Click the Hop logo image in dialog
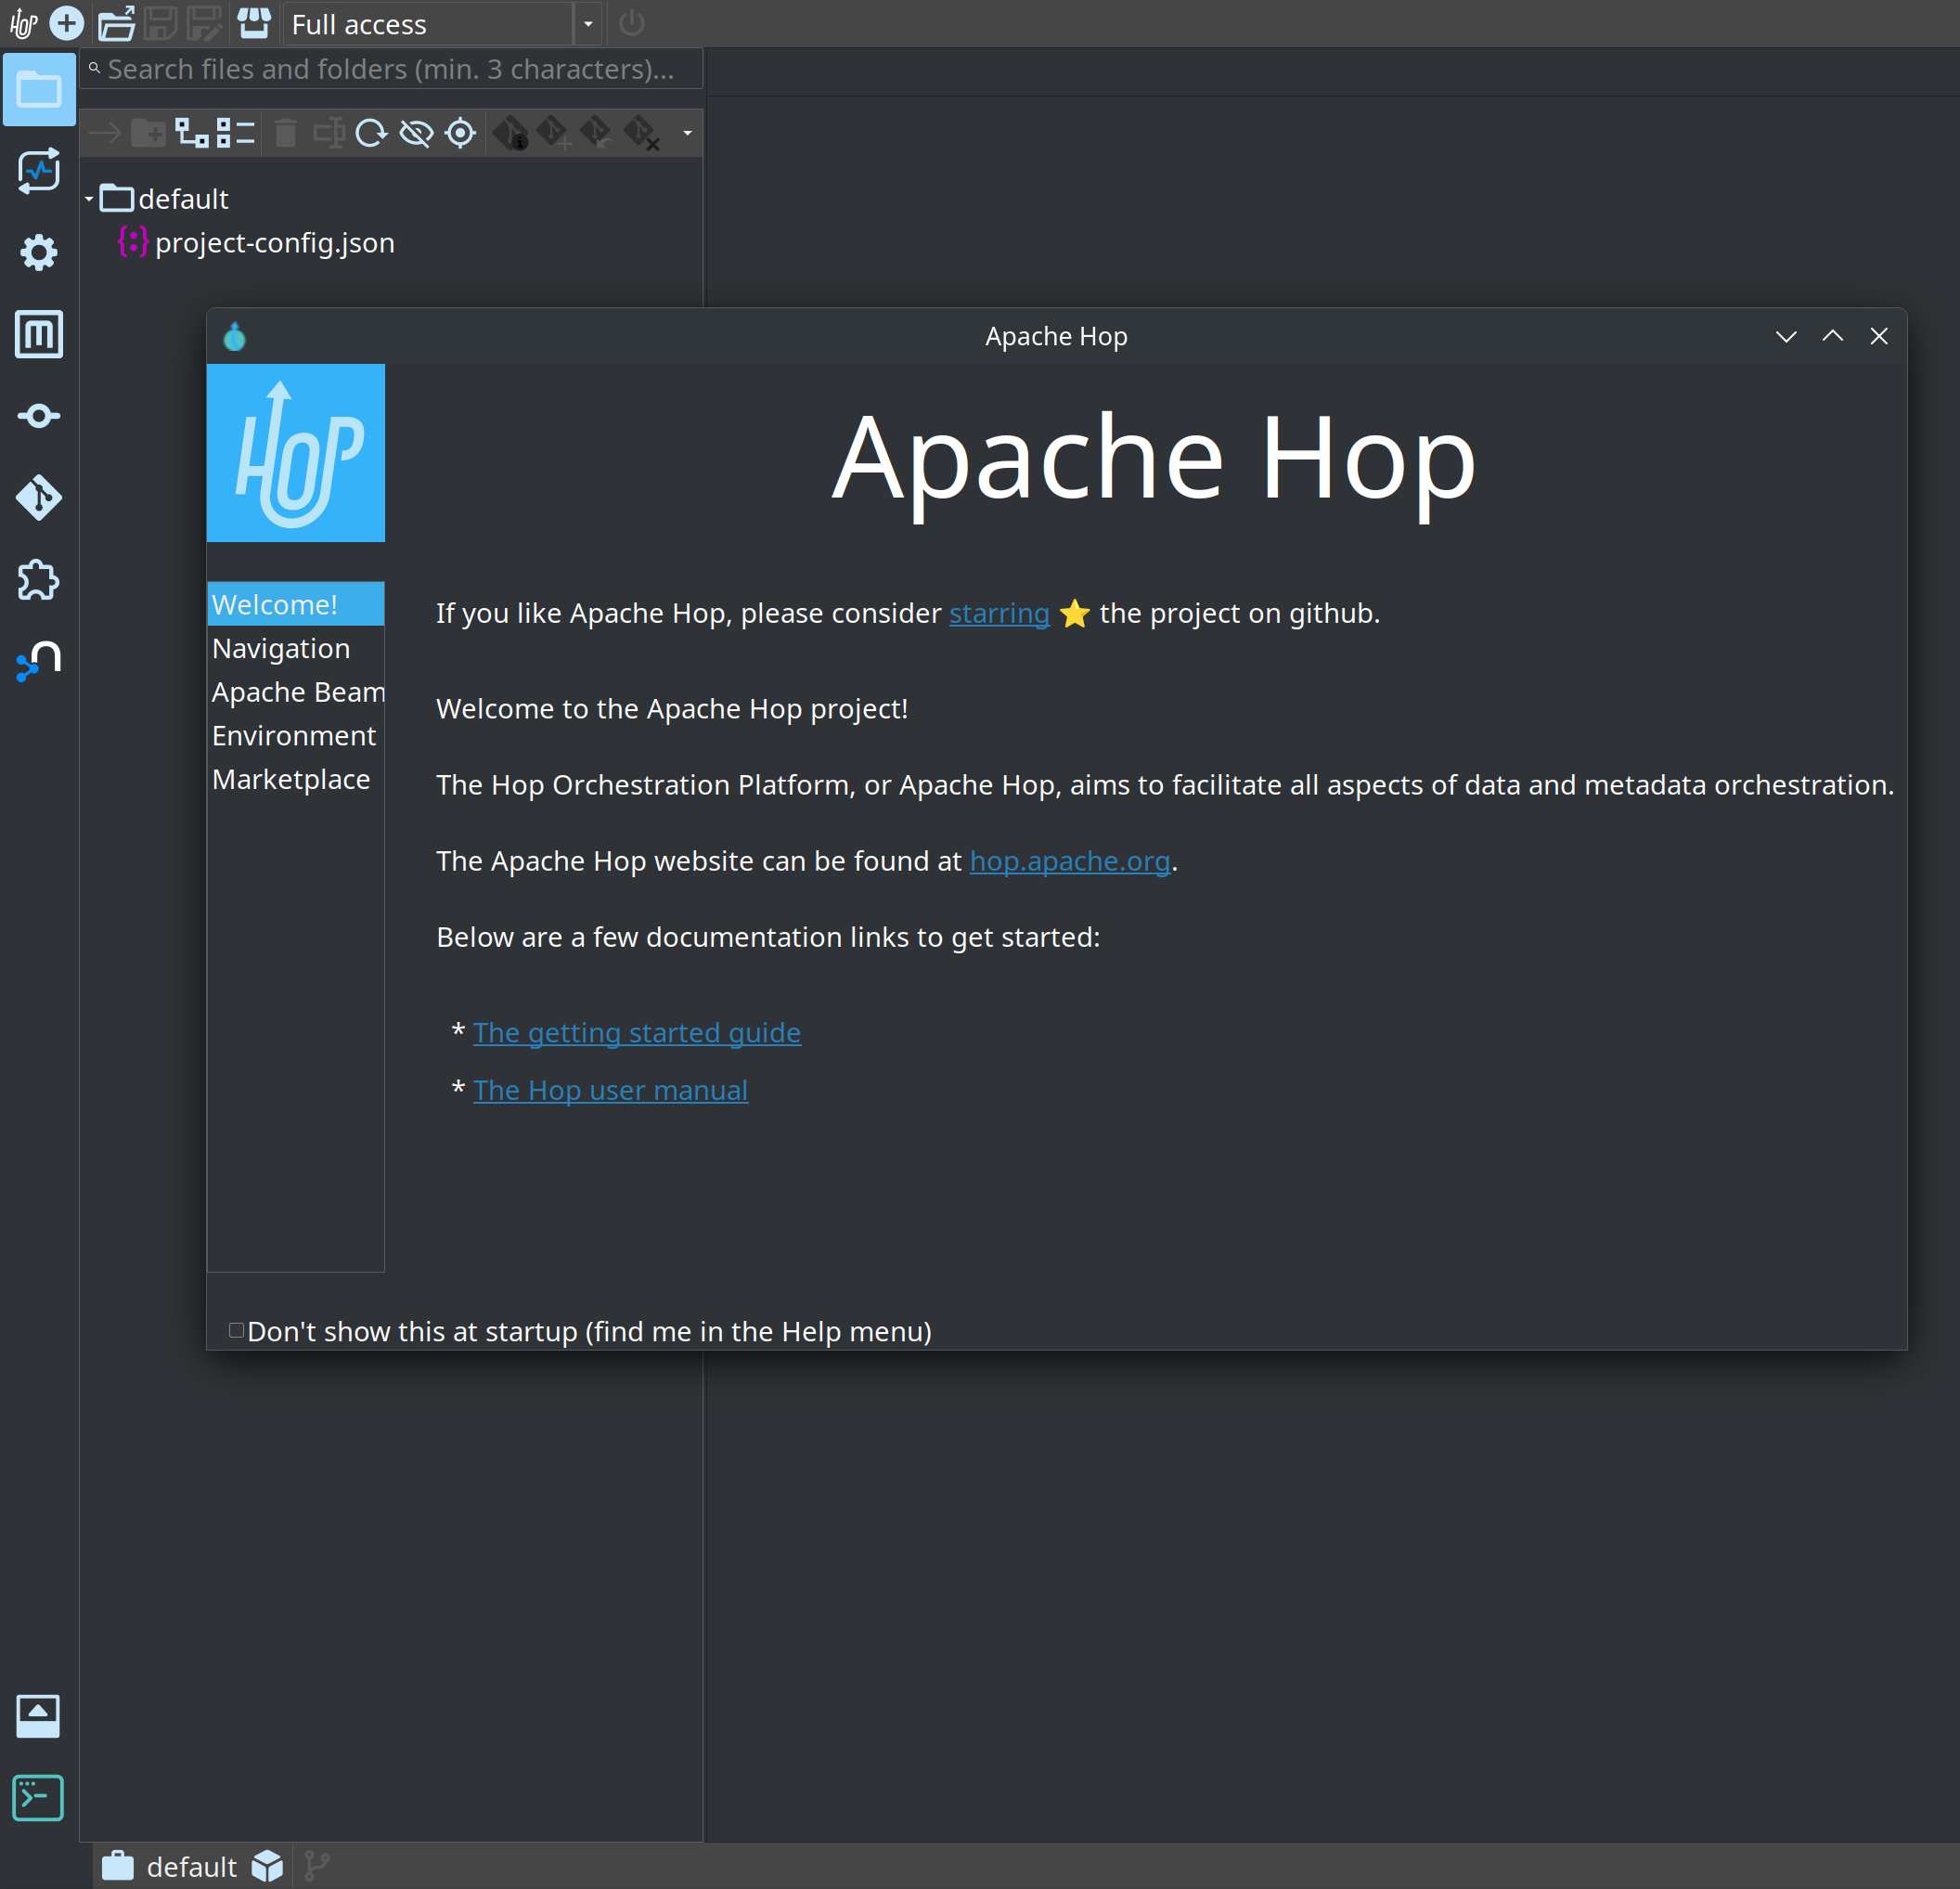Viewport: 1960px width, 1889px height. tap(296, 453)
